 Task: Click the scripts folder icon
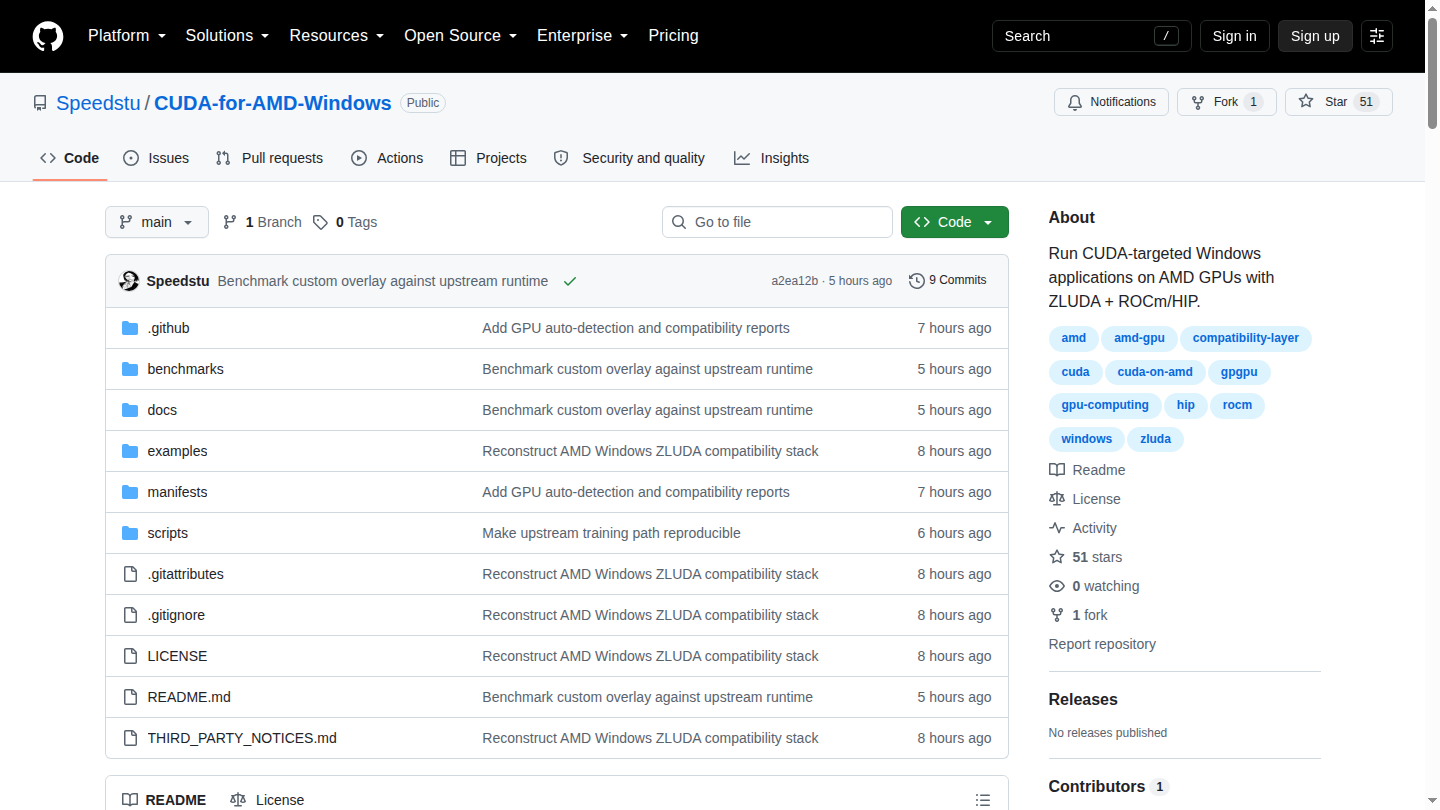(130, 533)
